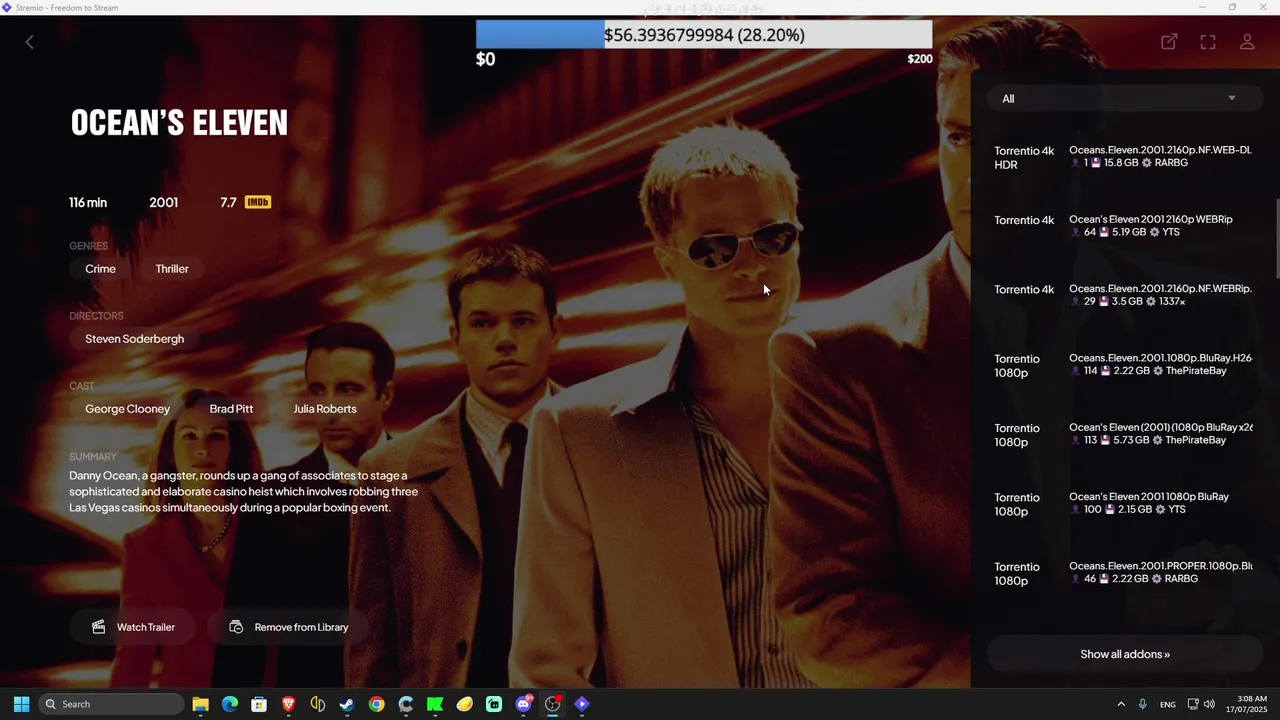1280x720 pixels.
Task: Open the IMDb rating 7.7 link
Action: [x=245, y=202]
